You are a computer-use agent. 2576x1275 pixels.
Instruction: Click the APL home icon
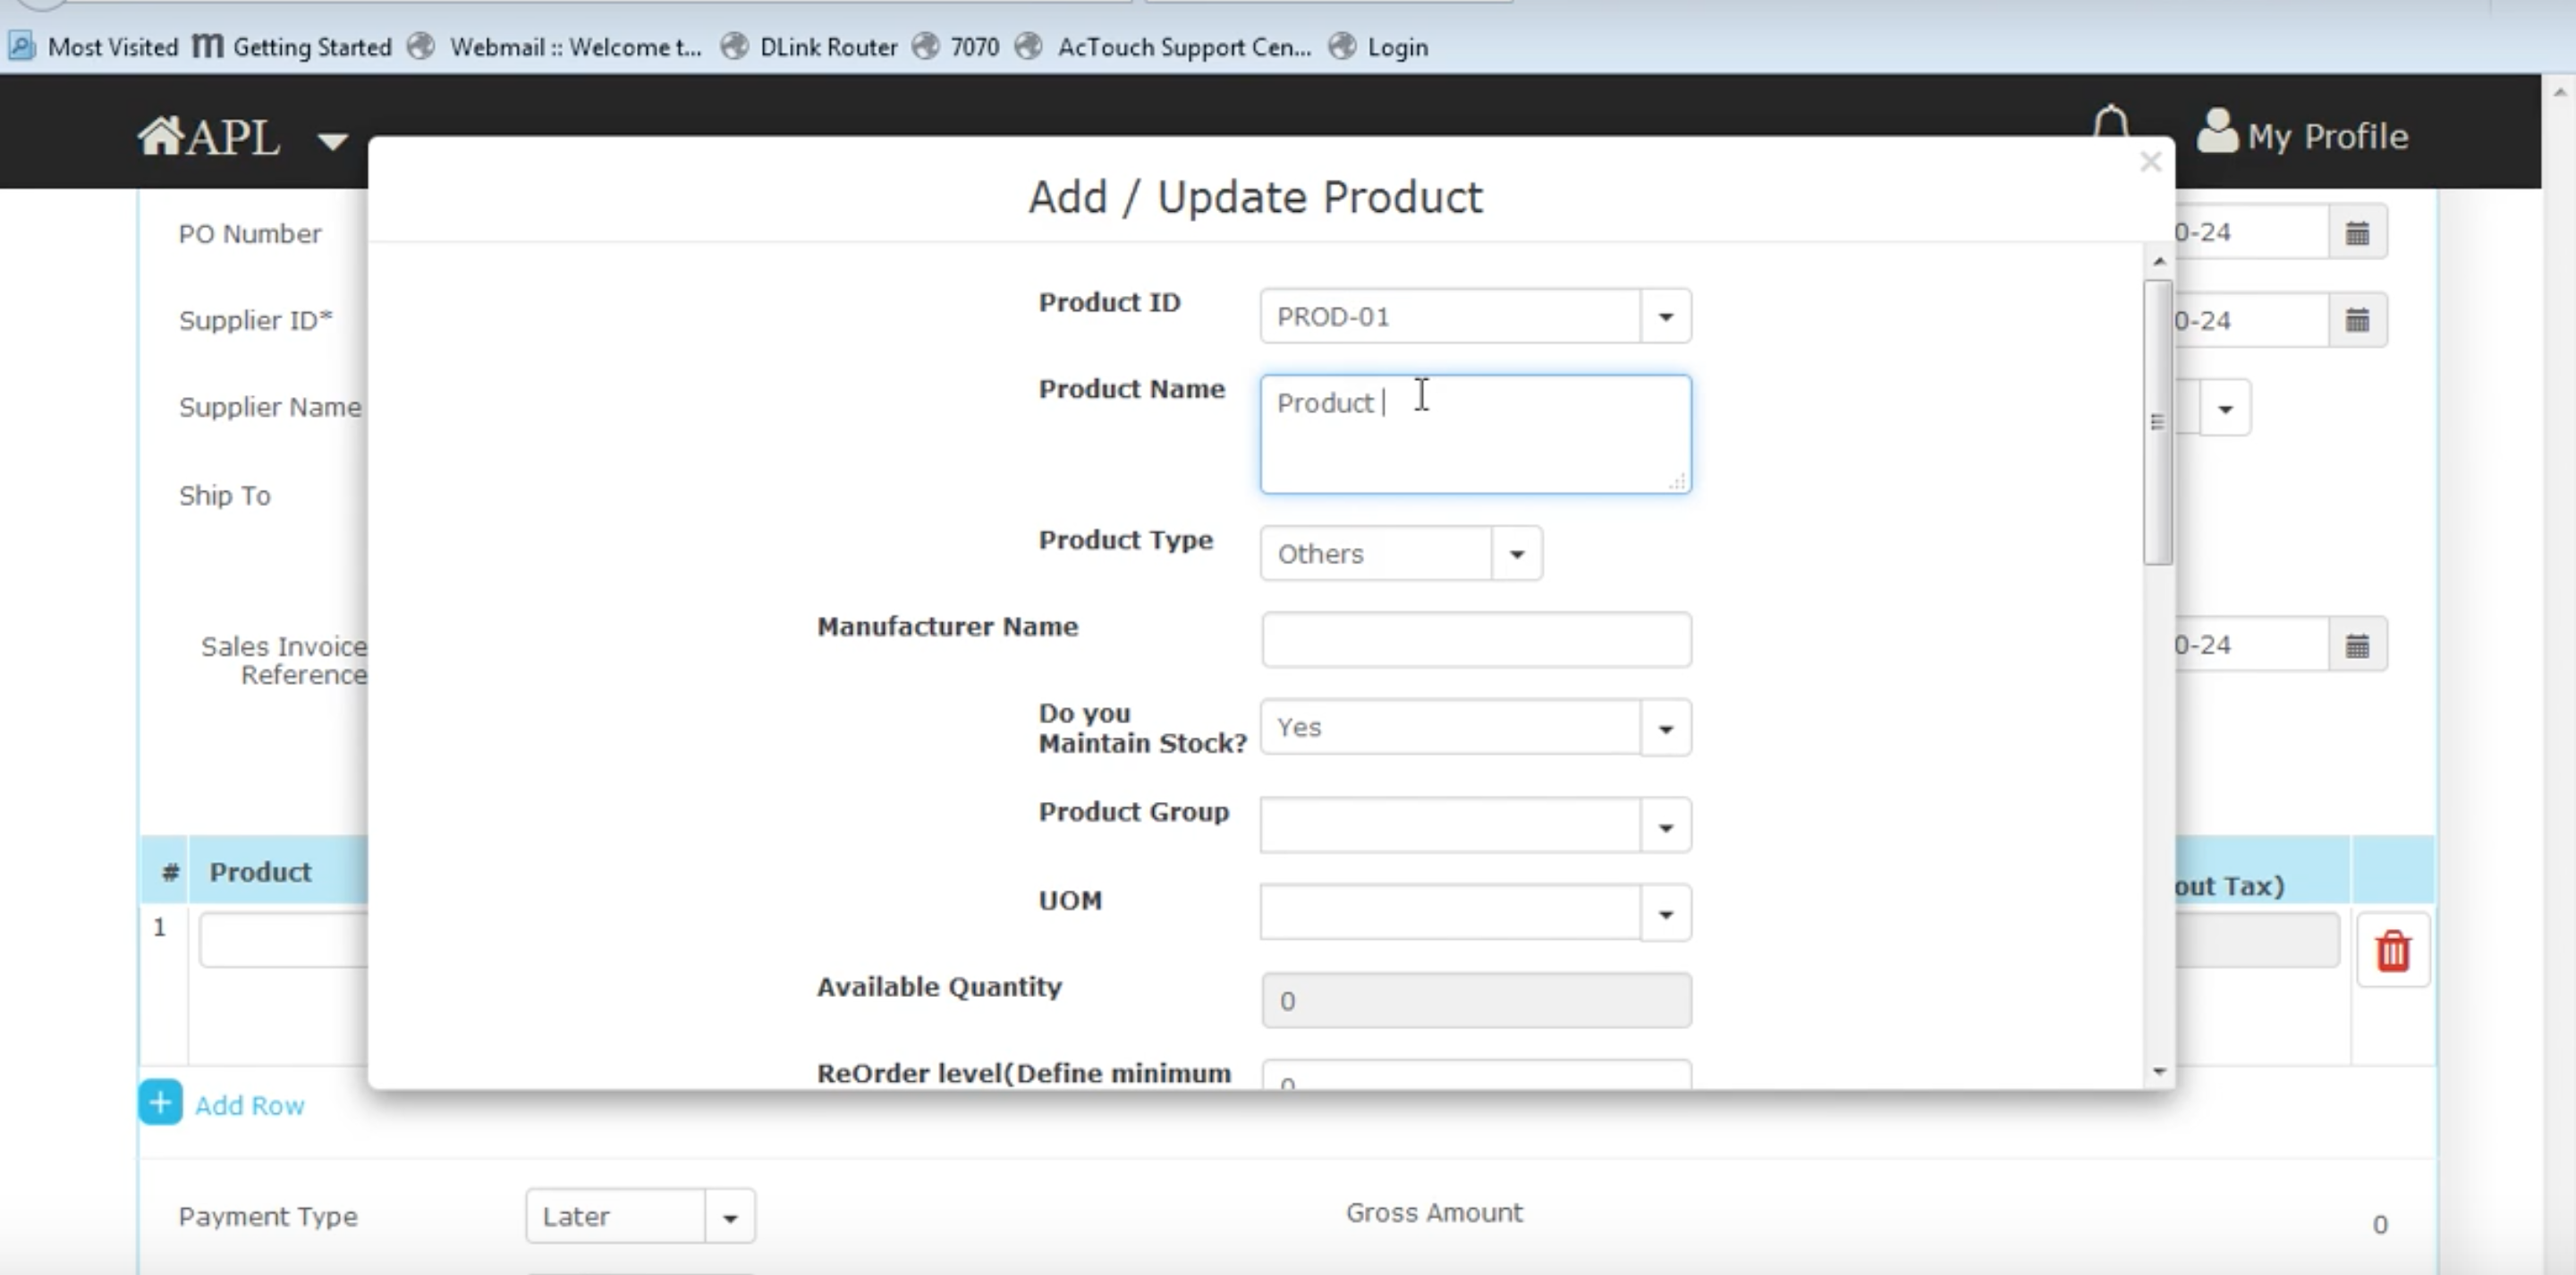click(x=160, y=135)
